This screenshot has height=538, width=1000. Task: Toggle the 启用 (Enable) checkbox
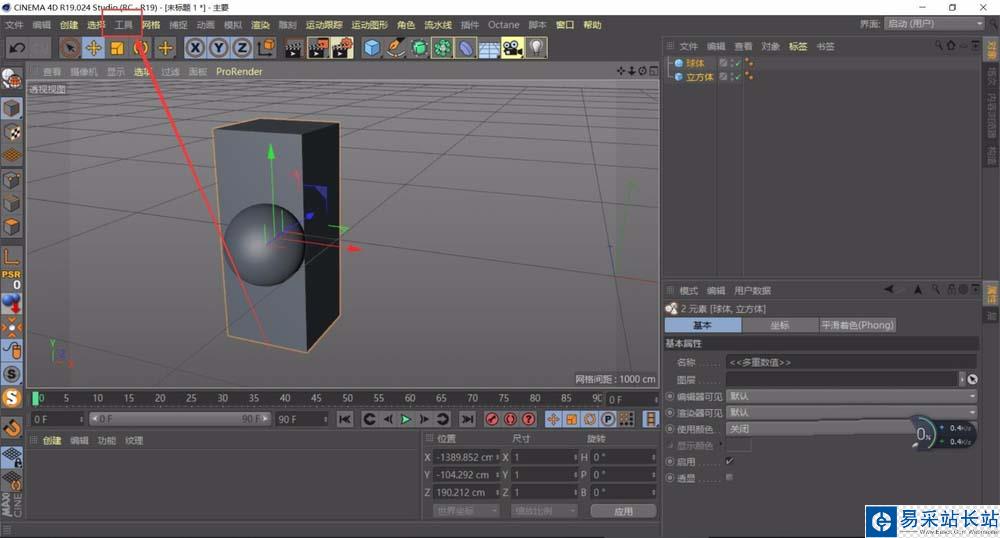click(x=729, y=461)
